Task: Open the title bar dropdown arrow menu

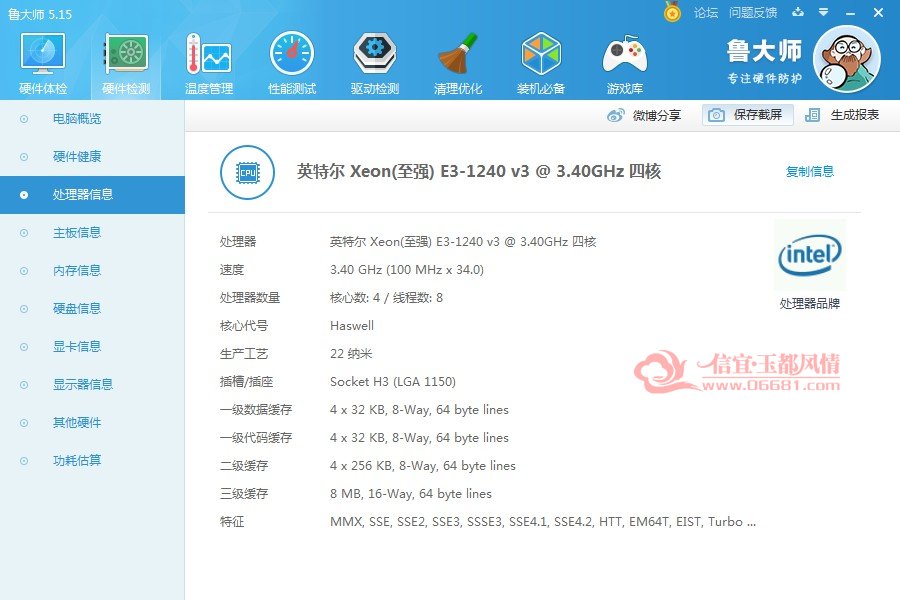Action: (x=824, y=12)
